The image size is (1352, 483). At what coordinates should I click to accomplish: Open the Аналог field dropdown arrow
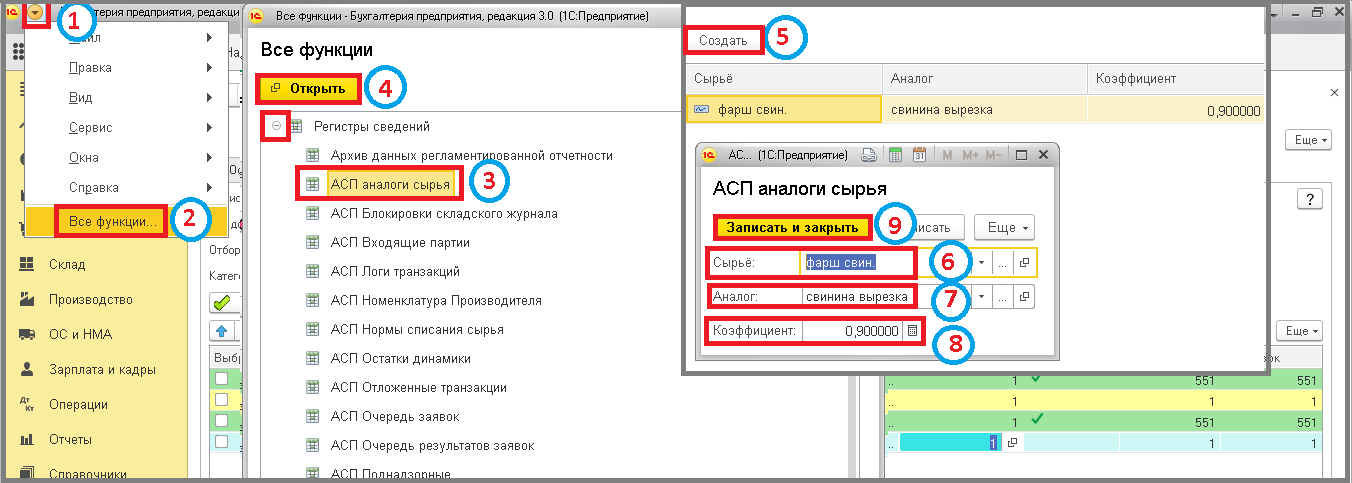click(982, 297)
